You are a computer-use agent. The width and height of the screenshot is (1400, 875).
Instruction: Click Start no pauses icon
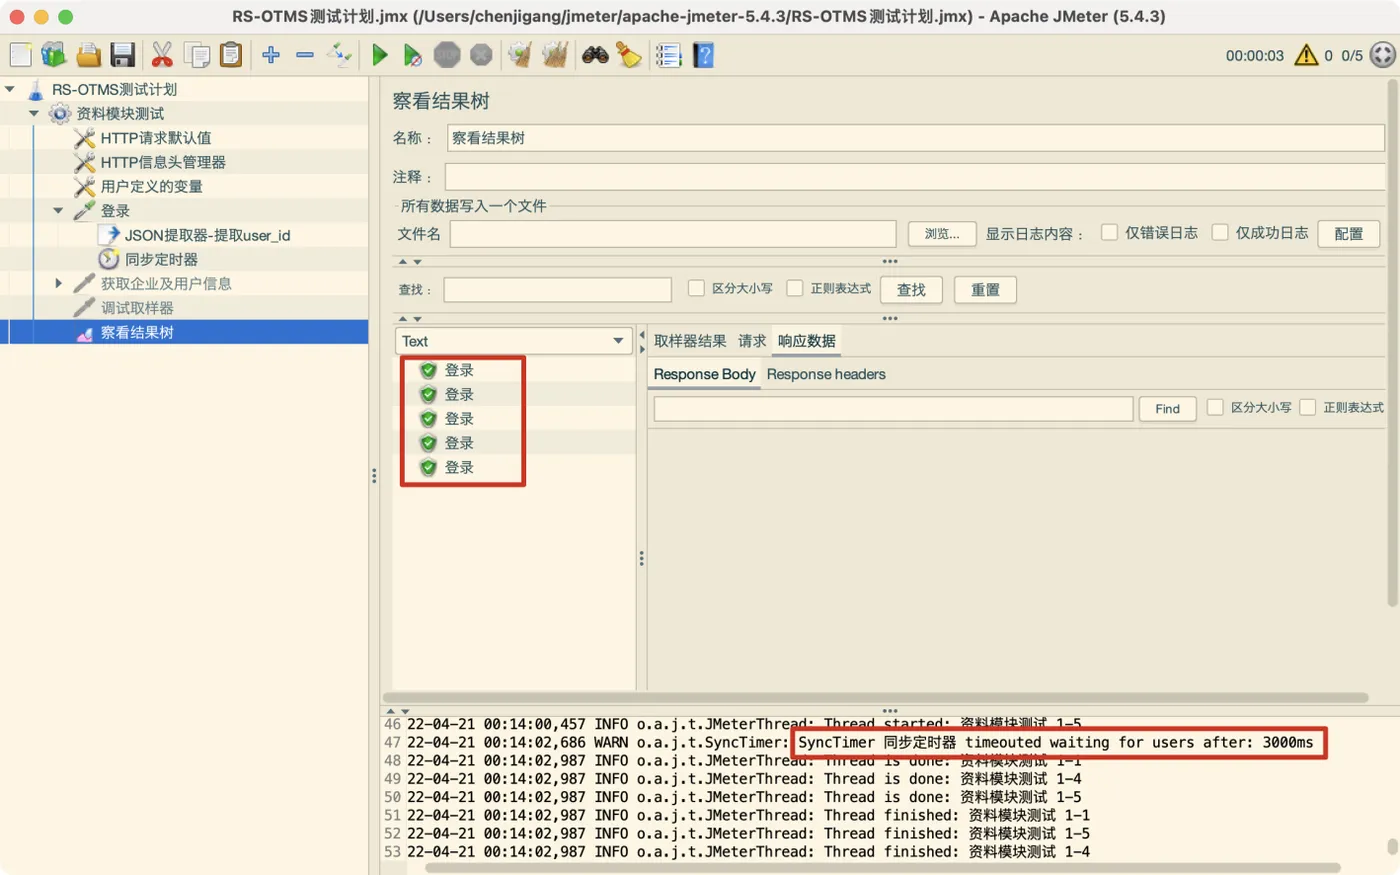click(x=412, y=55)
